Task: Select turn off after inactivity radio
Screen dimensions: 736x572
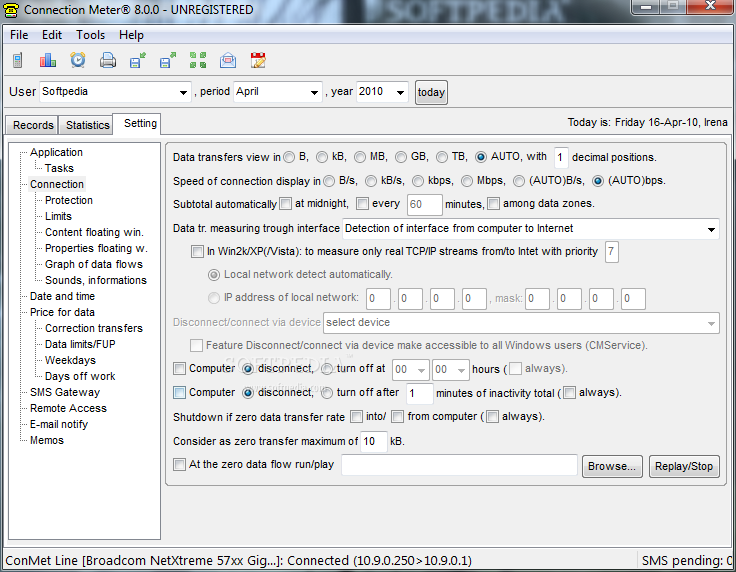Action: (327, 393)
